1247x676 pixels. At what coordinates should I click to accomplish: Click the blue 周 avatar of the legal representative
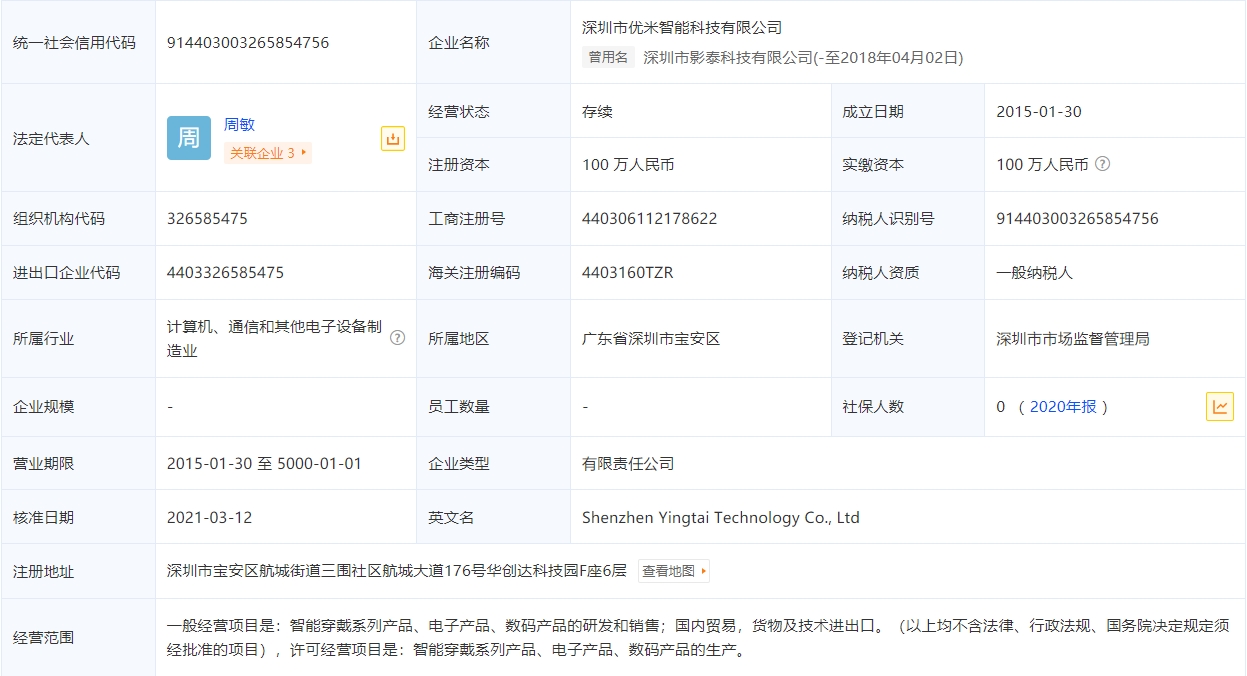189,138
